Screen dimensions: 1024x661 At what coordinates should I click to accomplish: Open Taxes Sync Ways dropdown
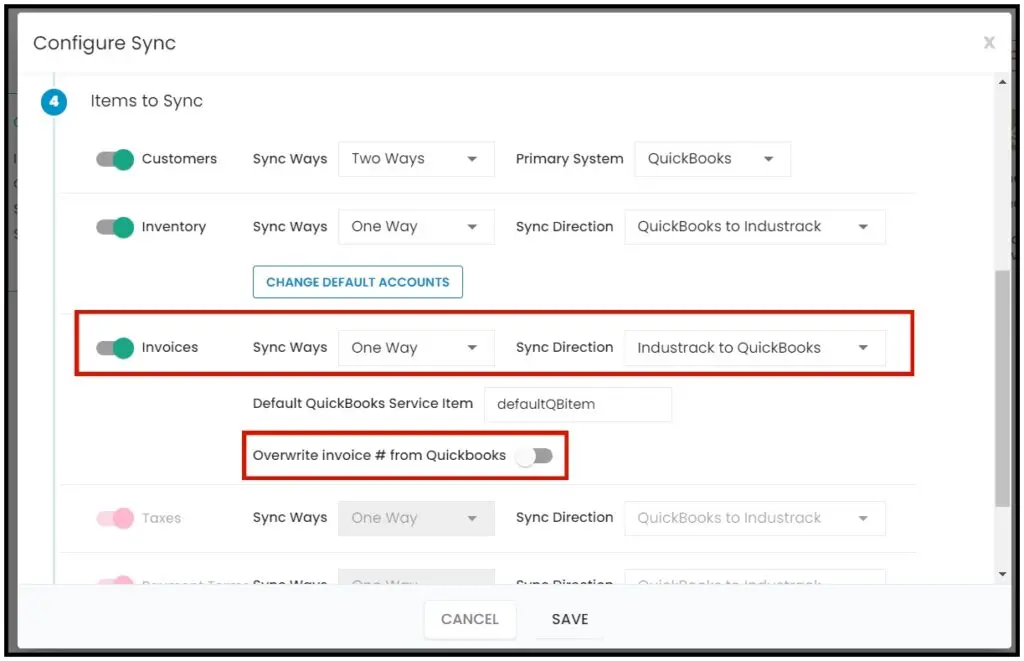tap(416, 518)
